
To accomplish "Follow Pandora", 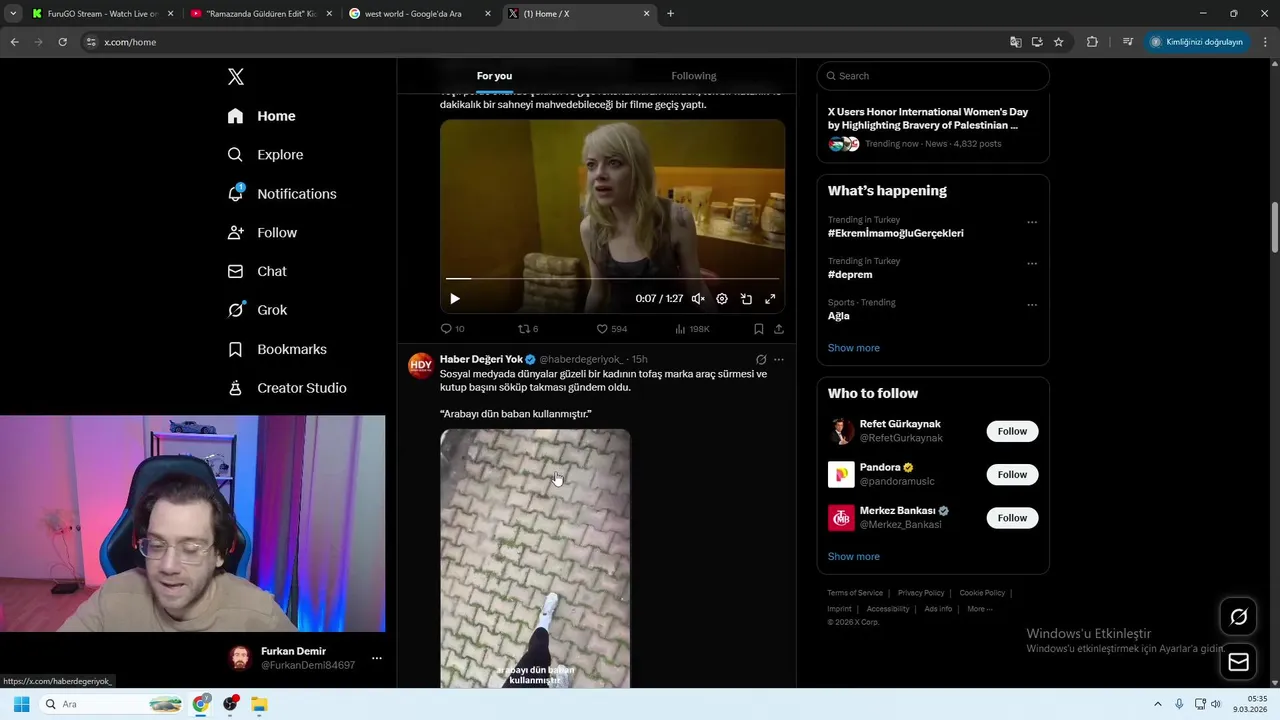I will (1012, 474).
